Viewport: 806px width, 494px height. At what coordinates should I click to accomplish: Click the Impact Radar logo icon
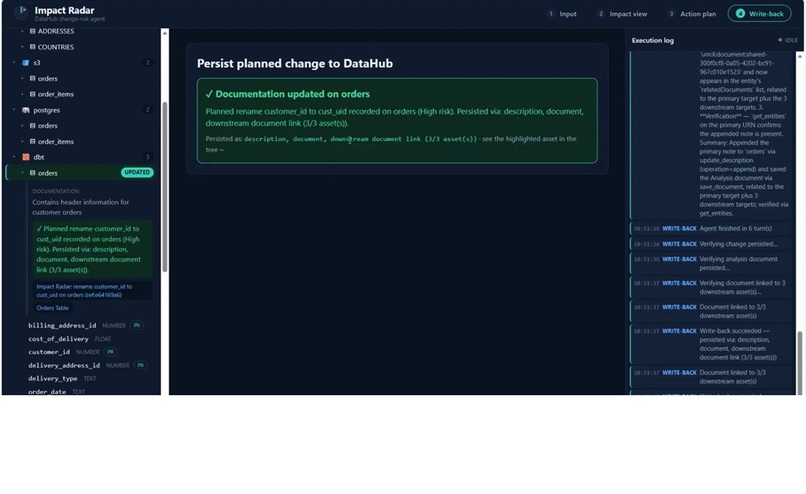pos(21,12)
